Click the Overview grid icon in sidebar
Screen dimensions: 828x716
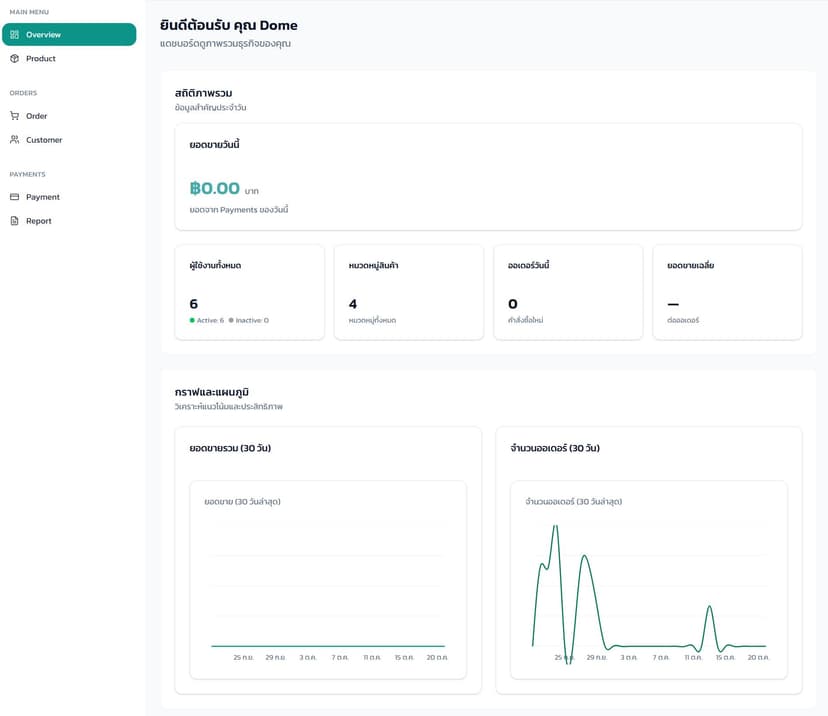[14, 34]
